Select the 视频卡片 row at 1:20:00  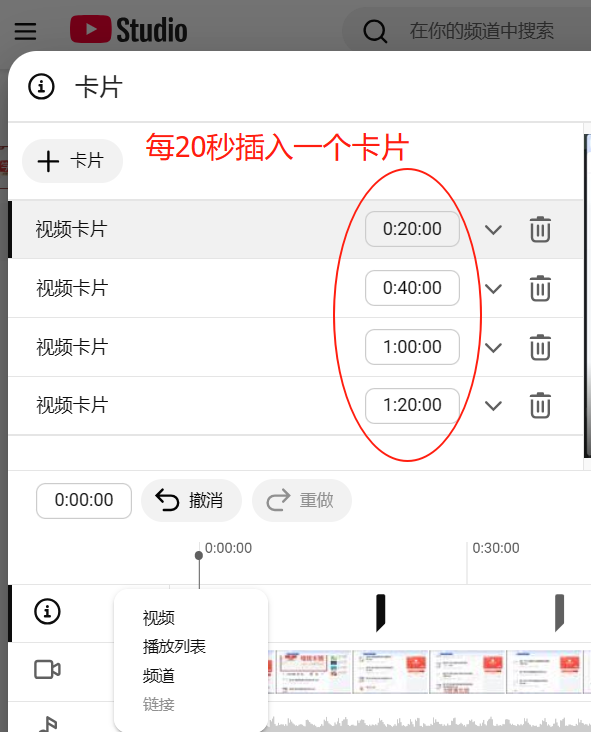tap(296, 405)
